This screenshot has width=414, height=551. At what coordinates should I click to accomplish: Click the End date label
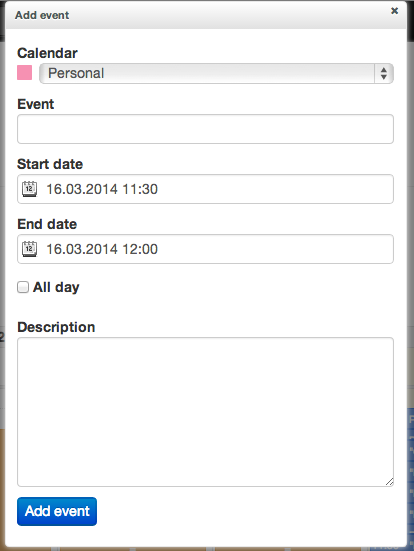coord(47,224)
